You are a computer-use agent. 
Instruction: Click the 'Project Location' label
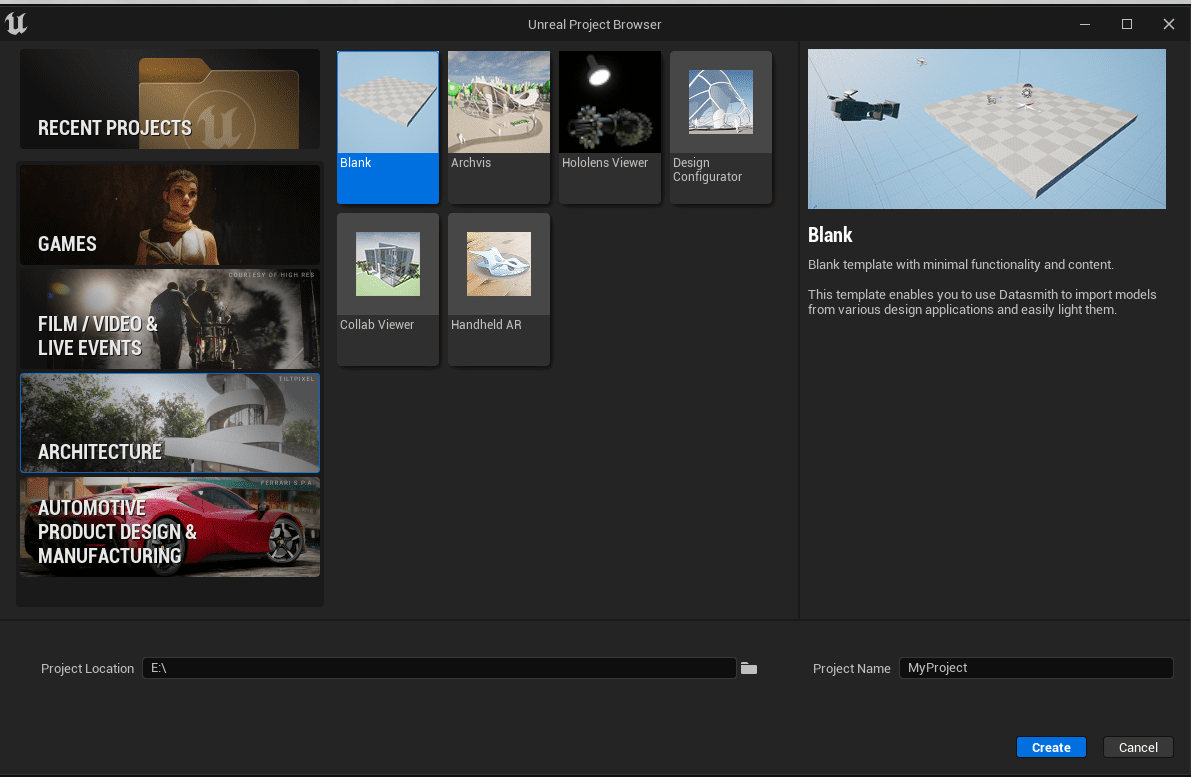[87, 668]
